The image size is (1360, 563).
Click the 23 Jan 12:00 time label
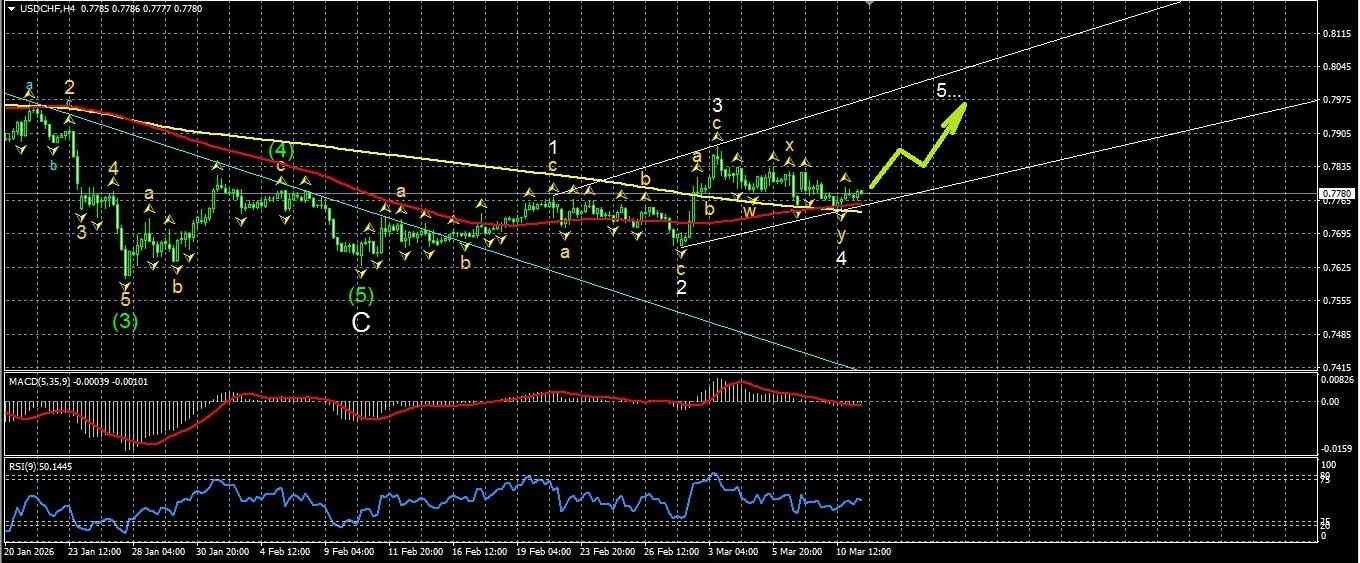click(x=95, y=551)
